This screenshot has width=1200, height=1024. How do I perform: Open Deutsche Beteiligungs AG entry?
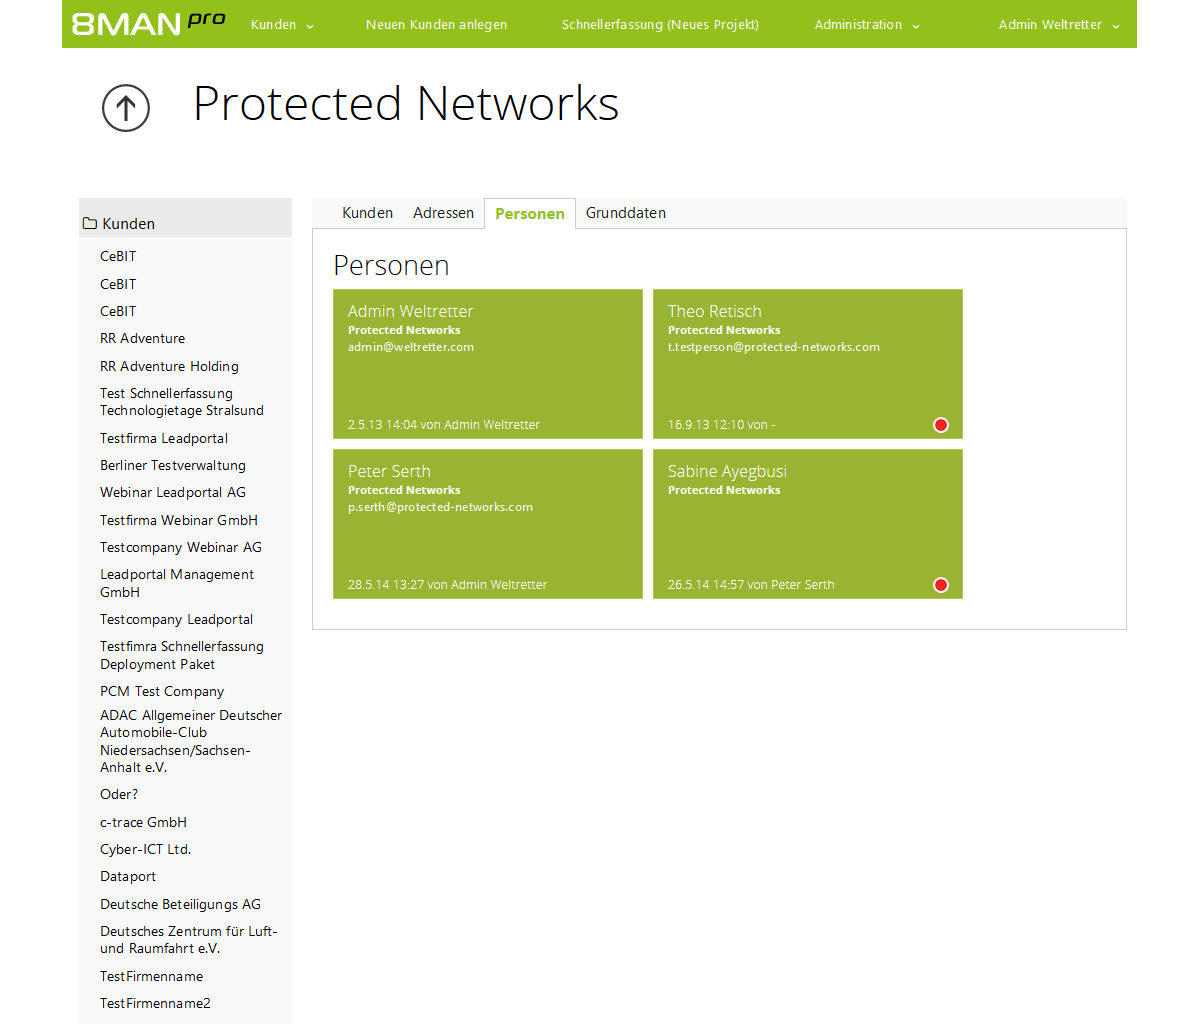click(180, 904)
